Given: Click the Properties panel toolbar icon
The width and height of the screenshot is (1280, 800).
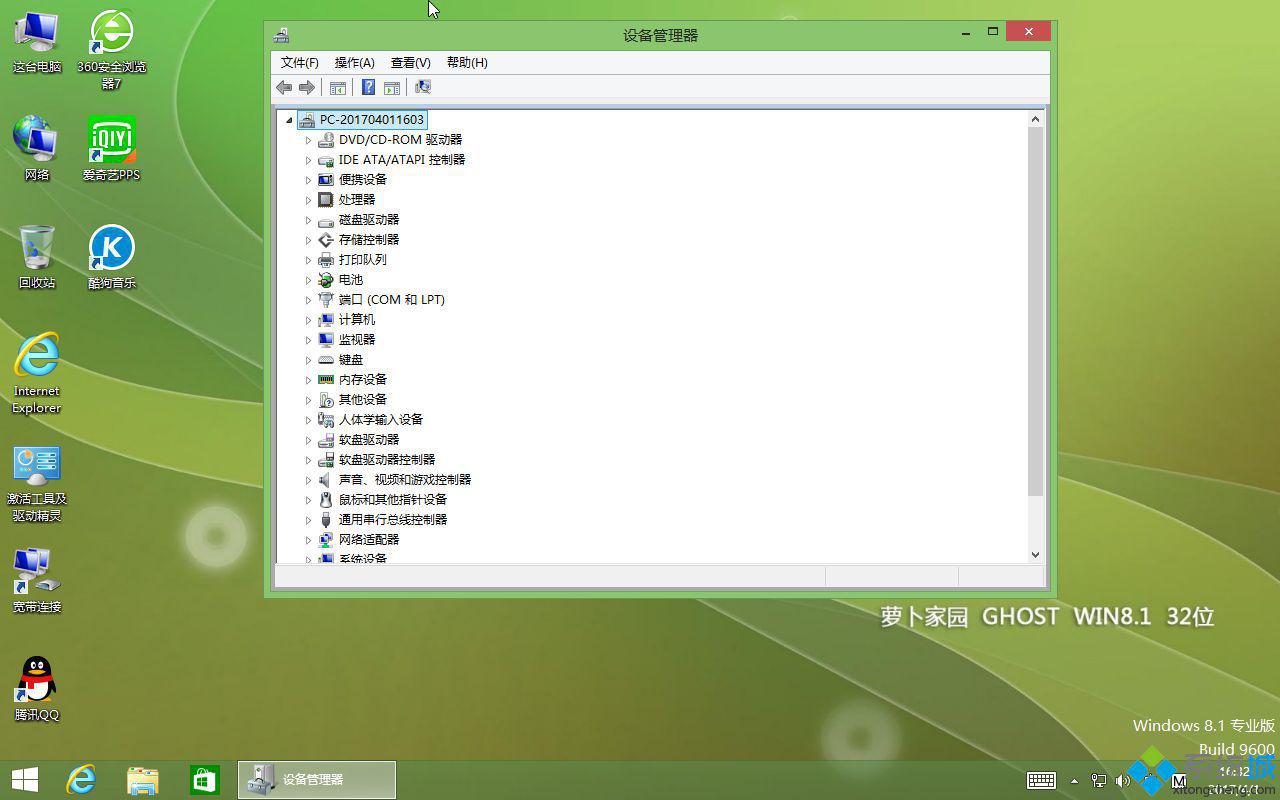Looking at the screenshot, I should (392, 88).
